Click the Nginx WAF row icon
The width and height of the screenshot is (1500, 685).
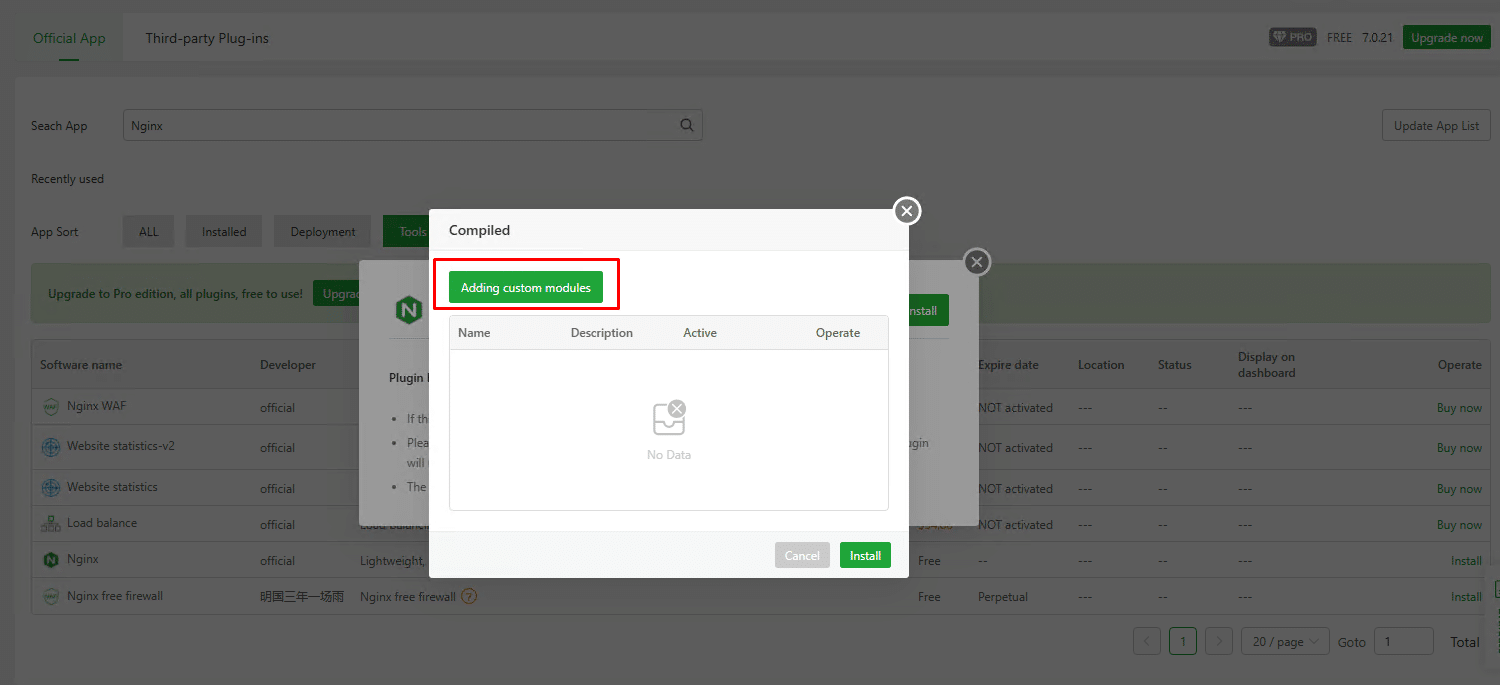pyautogui.click(x=51, y=407)
